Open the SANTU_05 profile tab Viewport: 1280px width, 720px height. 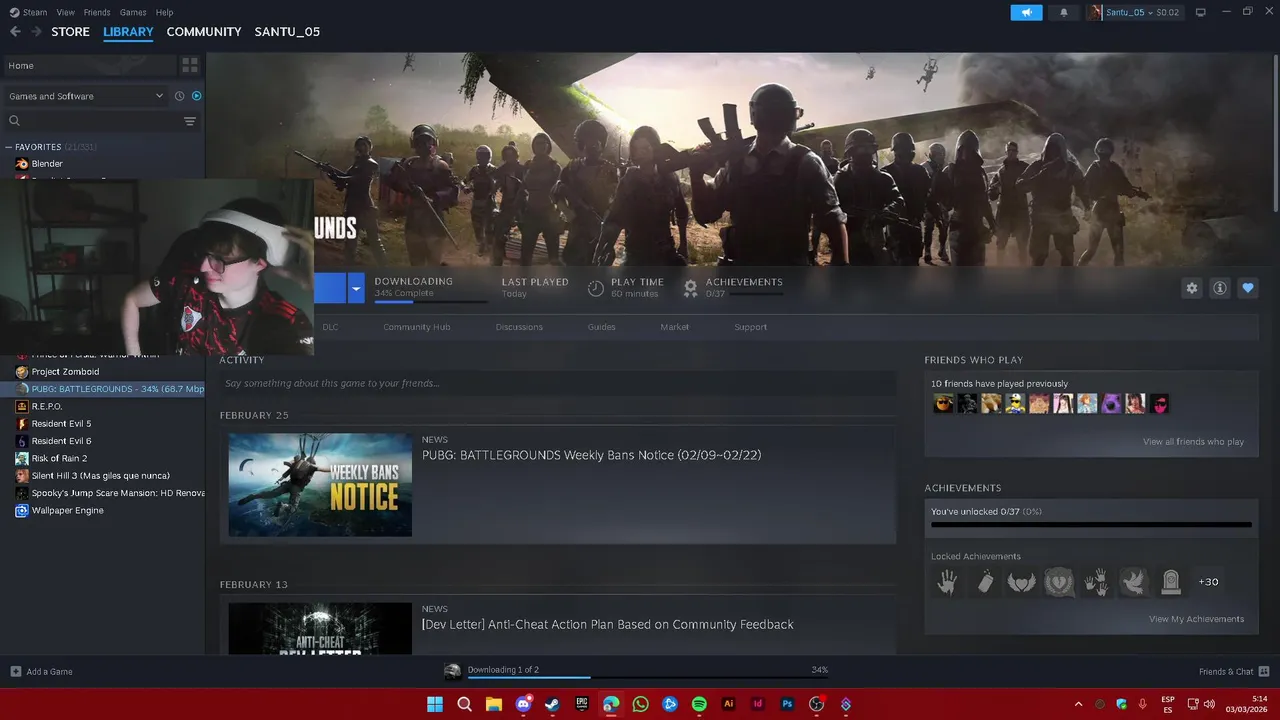pyautogui.click(x=287, y=32)
